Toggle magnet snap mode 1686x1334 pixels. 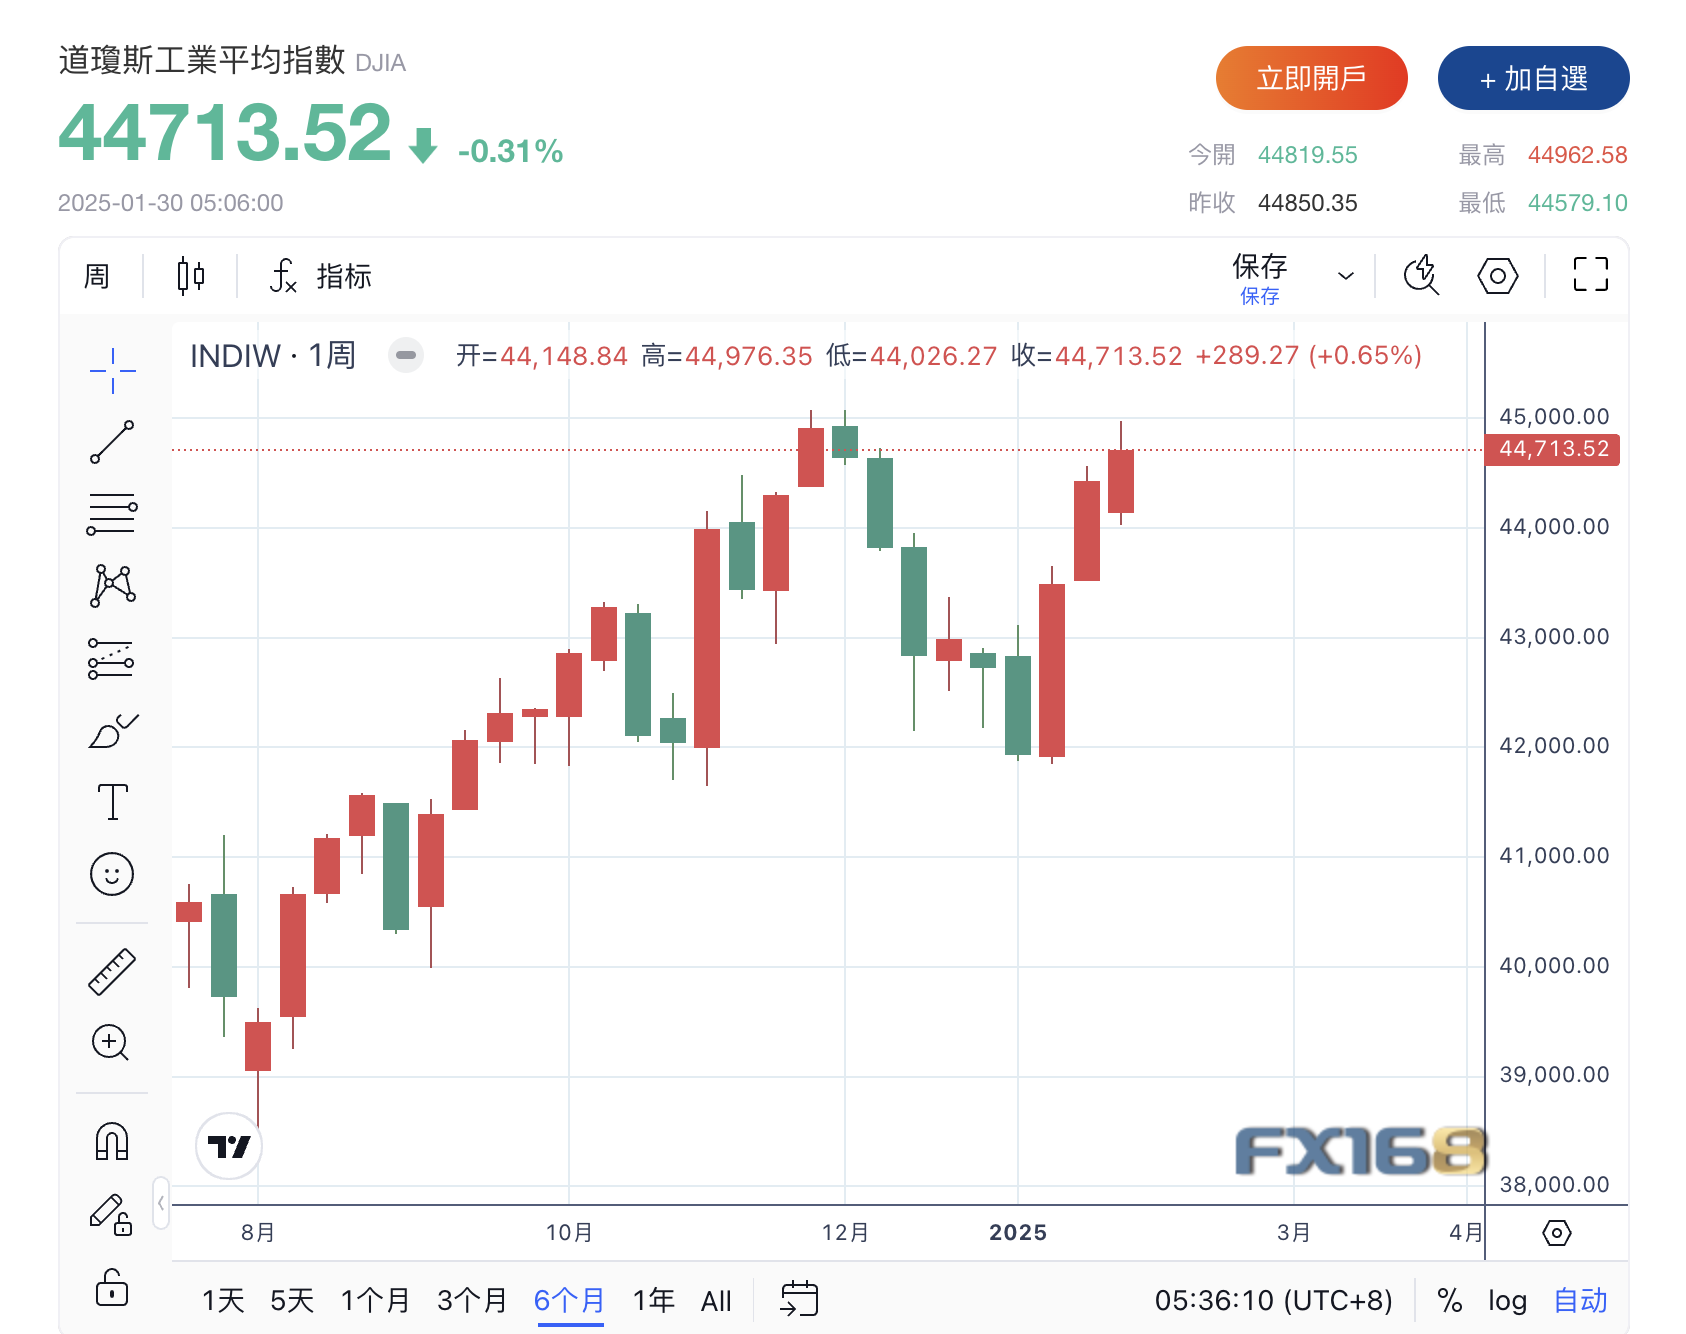pyautogui.click(x=112, y=1141)
